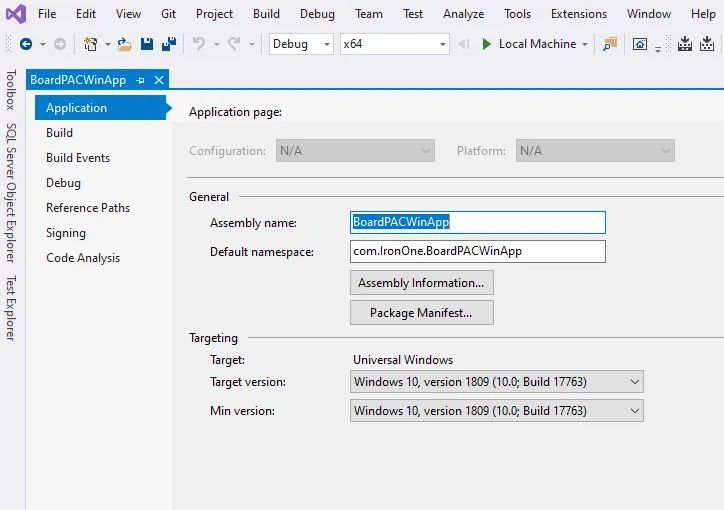Navigate backward with the back arrow

click(26, 44)
